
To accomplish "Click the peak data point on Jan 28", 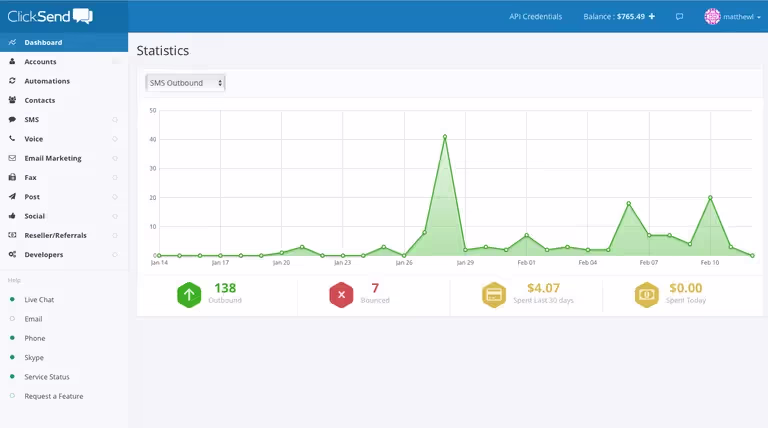I will pyautogui.click(x=445, y=137).
